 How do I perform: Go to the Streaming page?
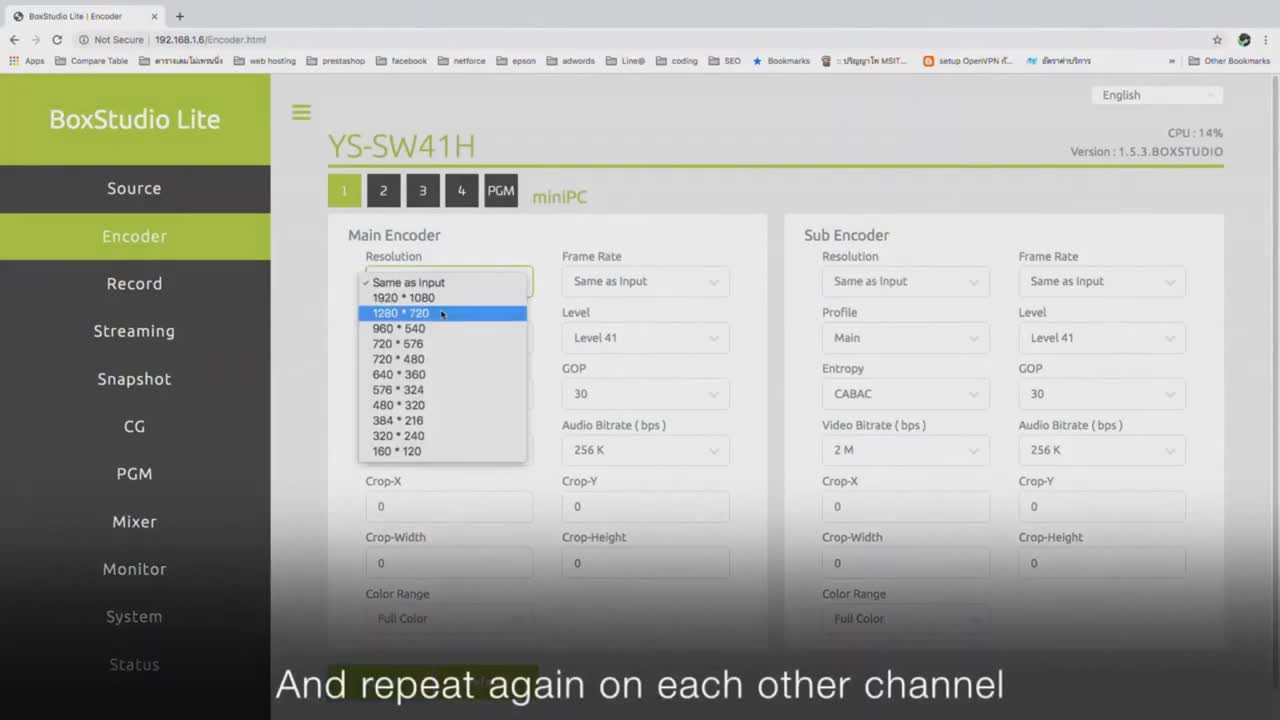pyautogui.click(x=134, y=331)
